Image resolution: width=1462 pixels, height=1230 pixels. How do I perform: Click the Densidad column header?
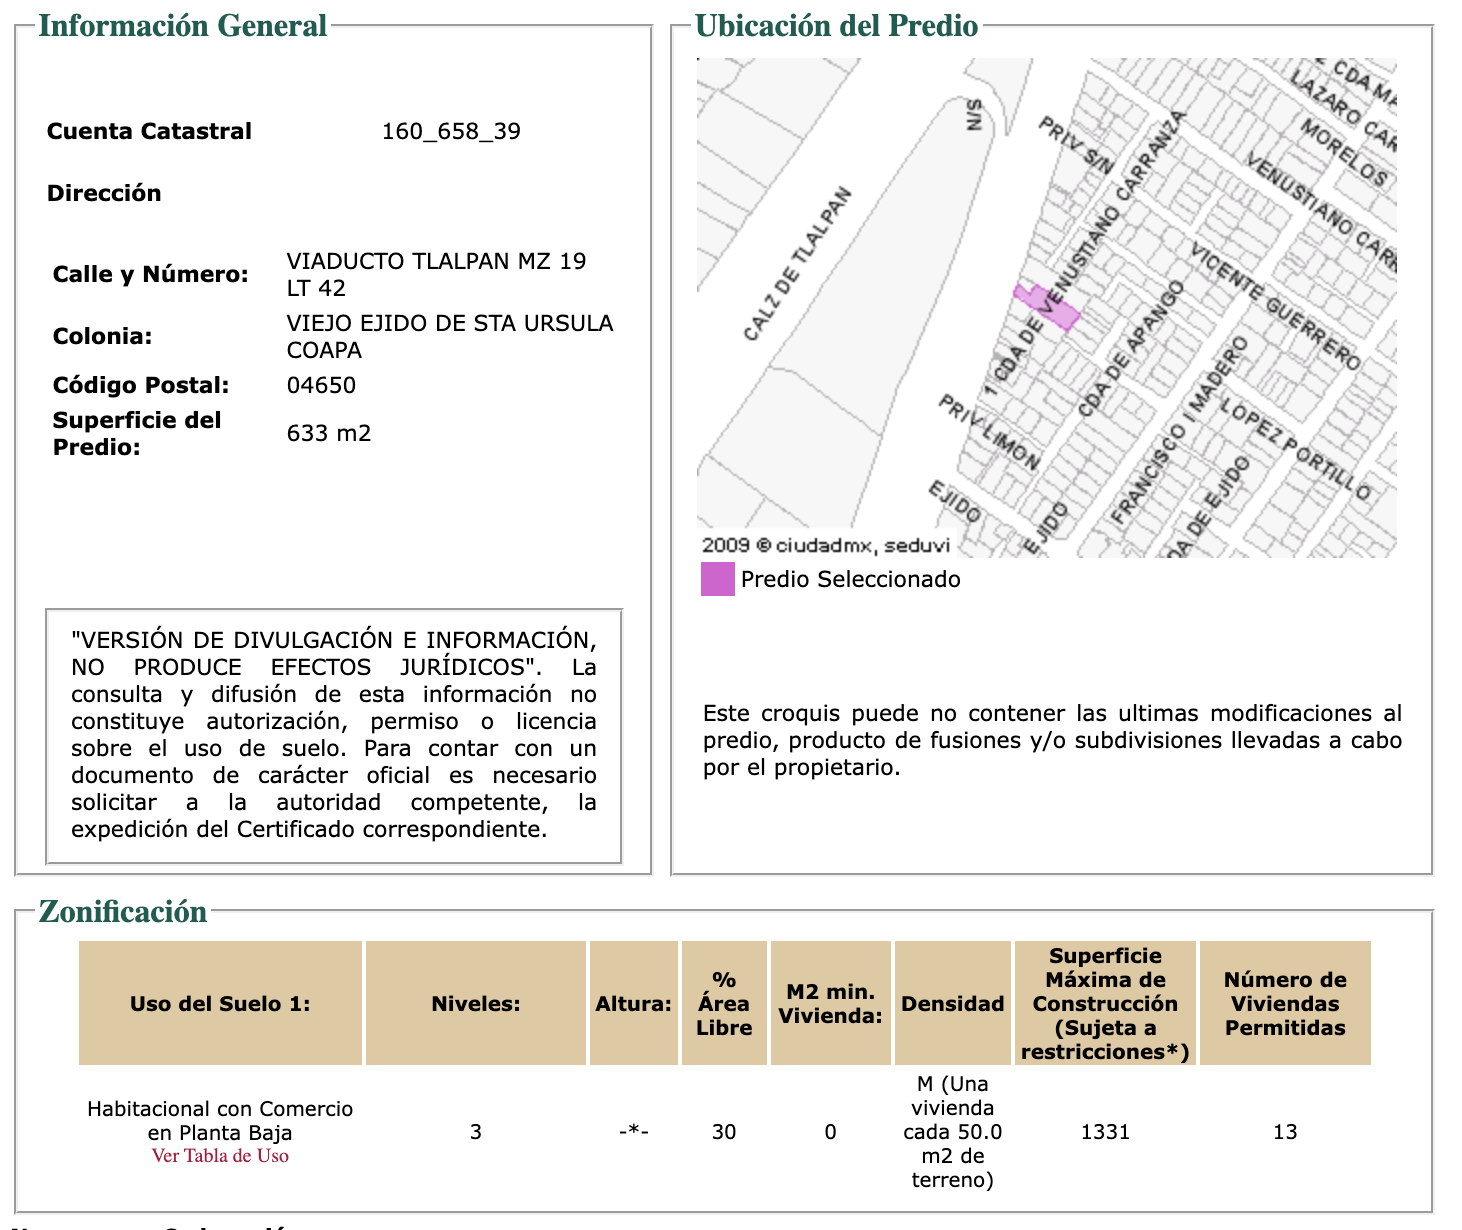(953, 1004)
